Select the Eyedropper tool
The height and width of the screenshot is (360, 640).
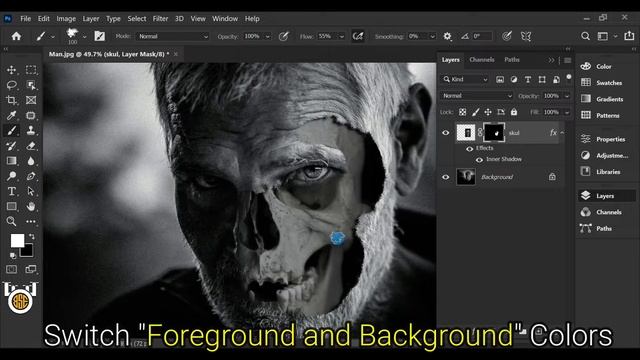pos(11,116)
